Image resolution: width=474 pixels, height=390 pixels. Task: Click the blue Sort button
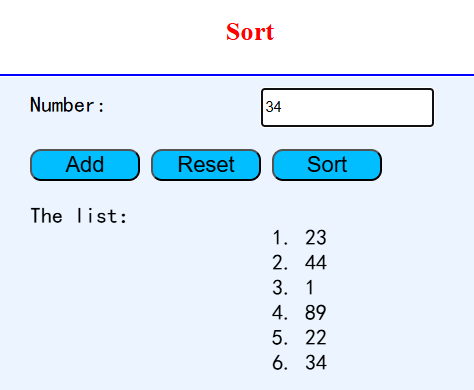327,165
